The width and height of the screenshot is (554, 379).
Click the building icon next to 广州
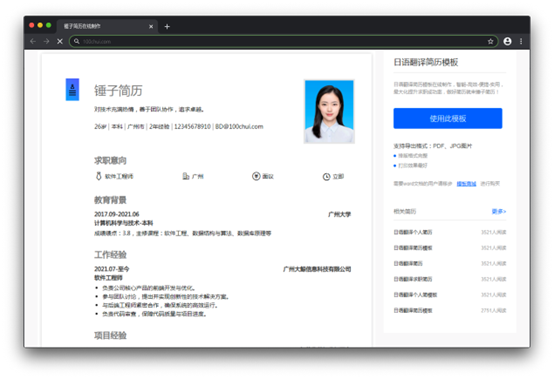coord(186,176)
